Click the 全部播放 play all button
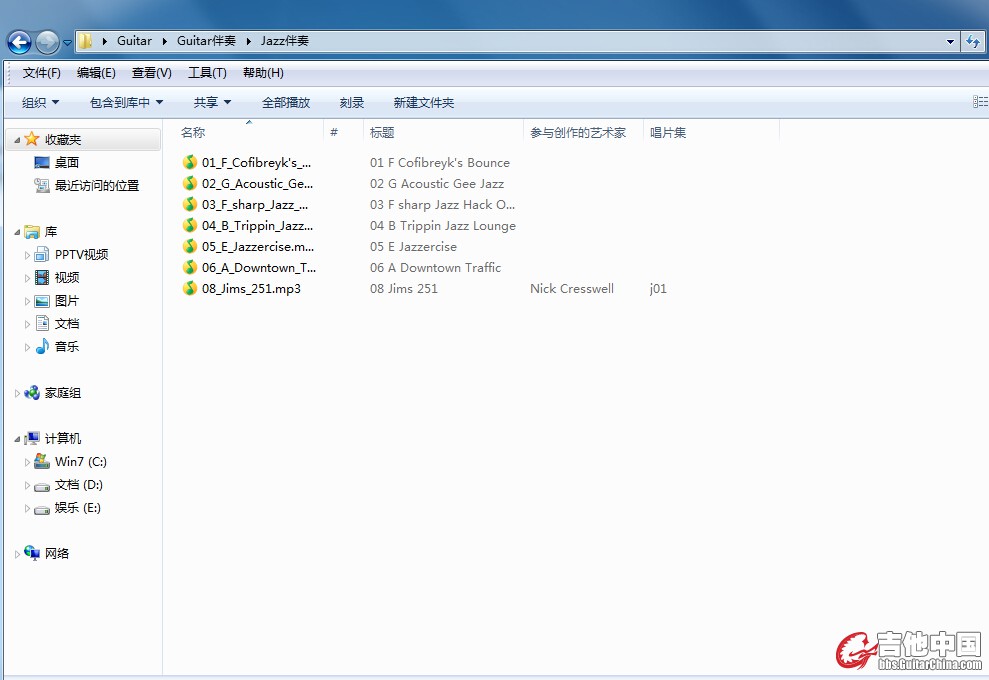The image size is (989, 680). coord(286,102)
